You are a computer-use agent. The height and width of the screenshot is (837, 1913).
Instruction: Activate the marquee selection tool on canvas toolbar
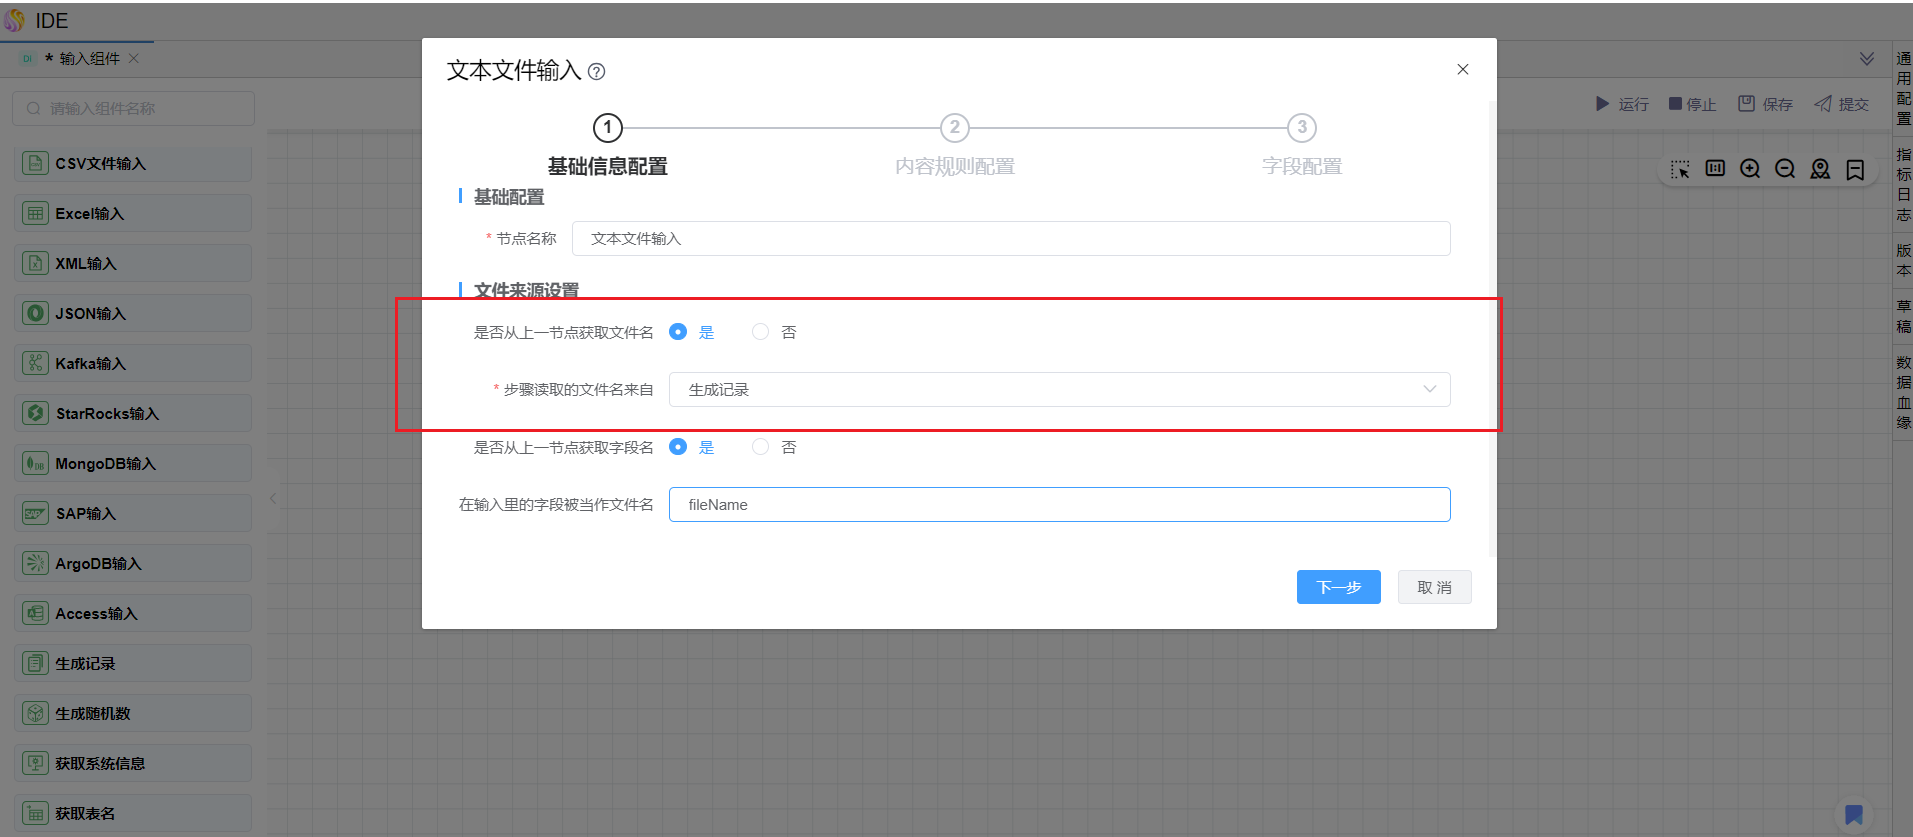(x=1680, y=169)
